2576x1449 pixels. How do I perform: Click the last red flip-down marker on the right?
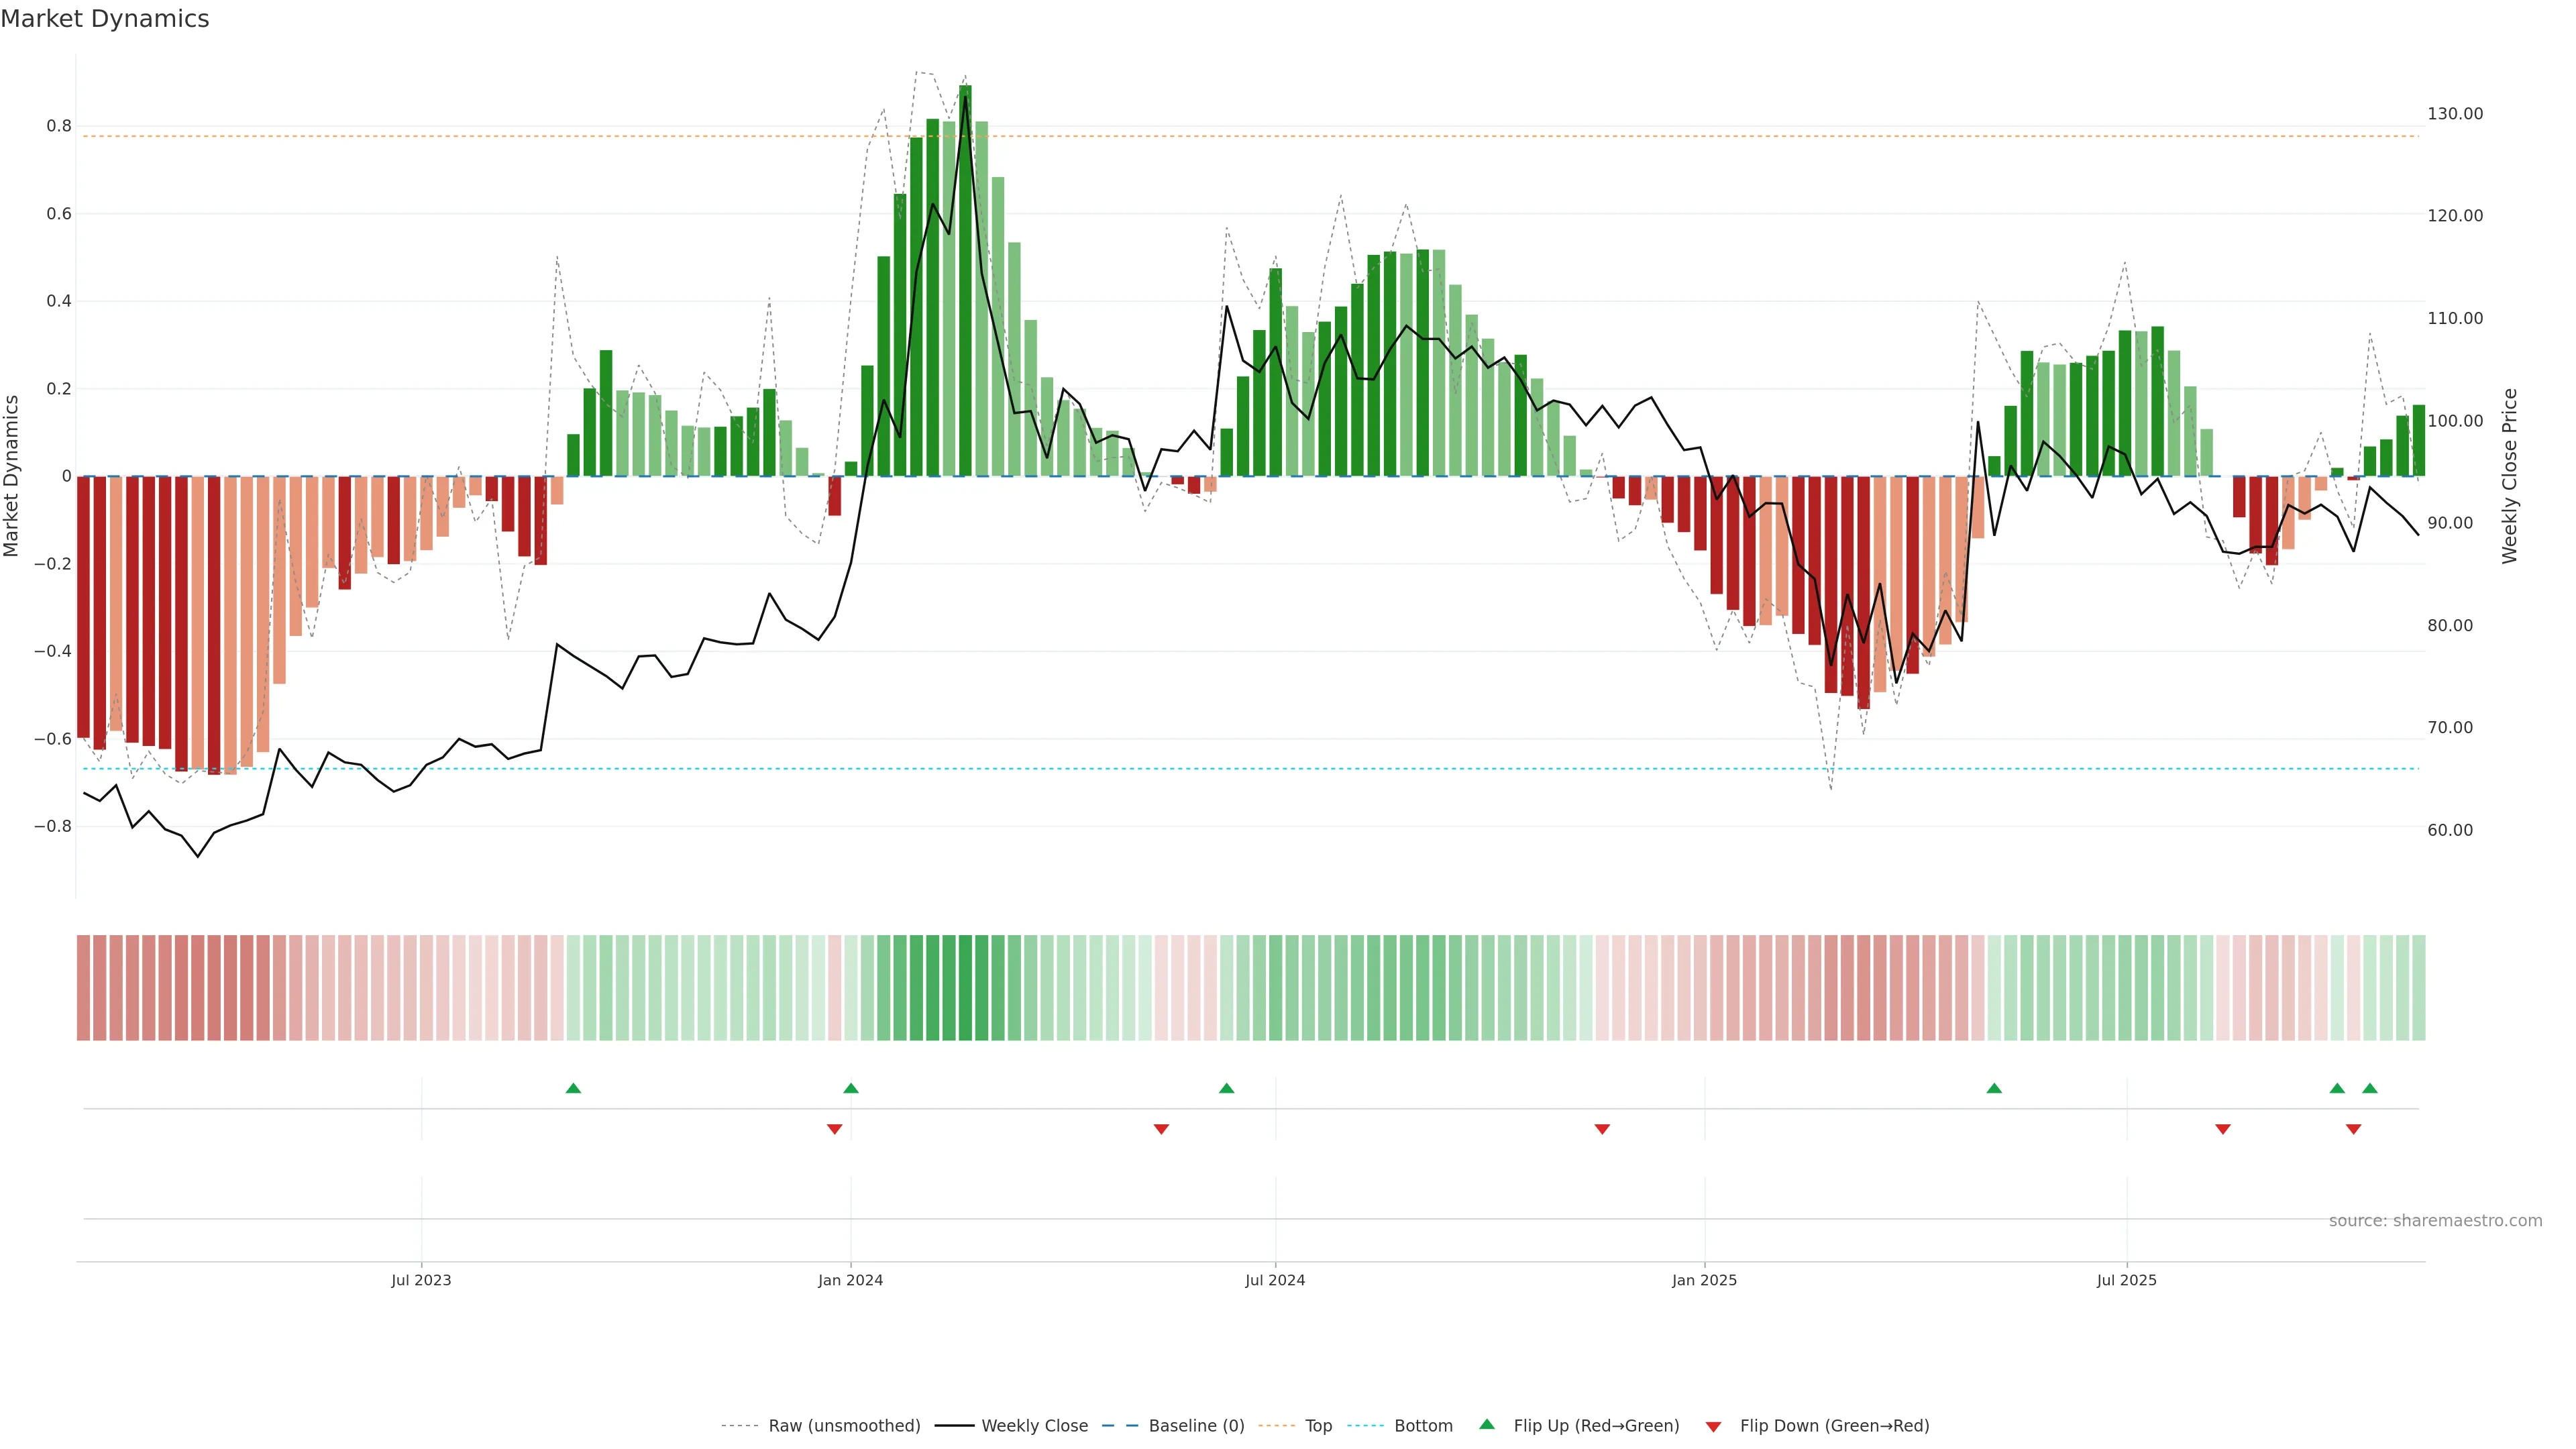[x=2353, y=1129]
